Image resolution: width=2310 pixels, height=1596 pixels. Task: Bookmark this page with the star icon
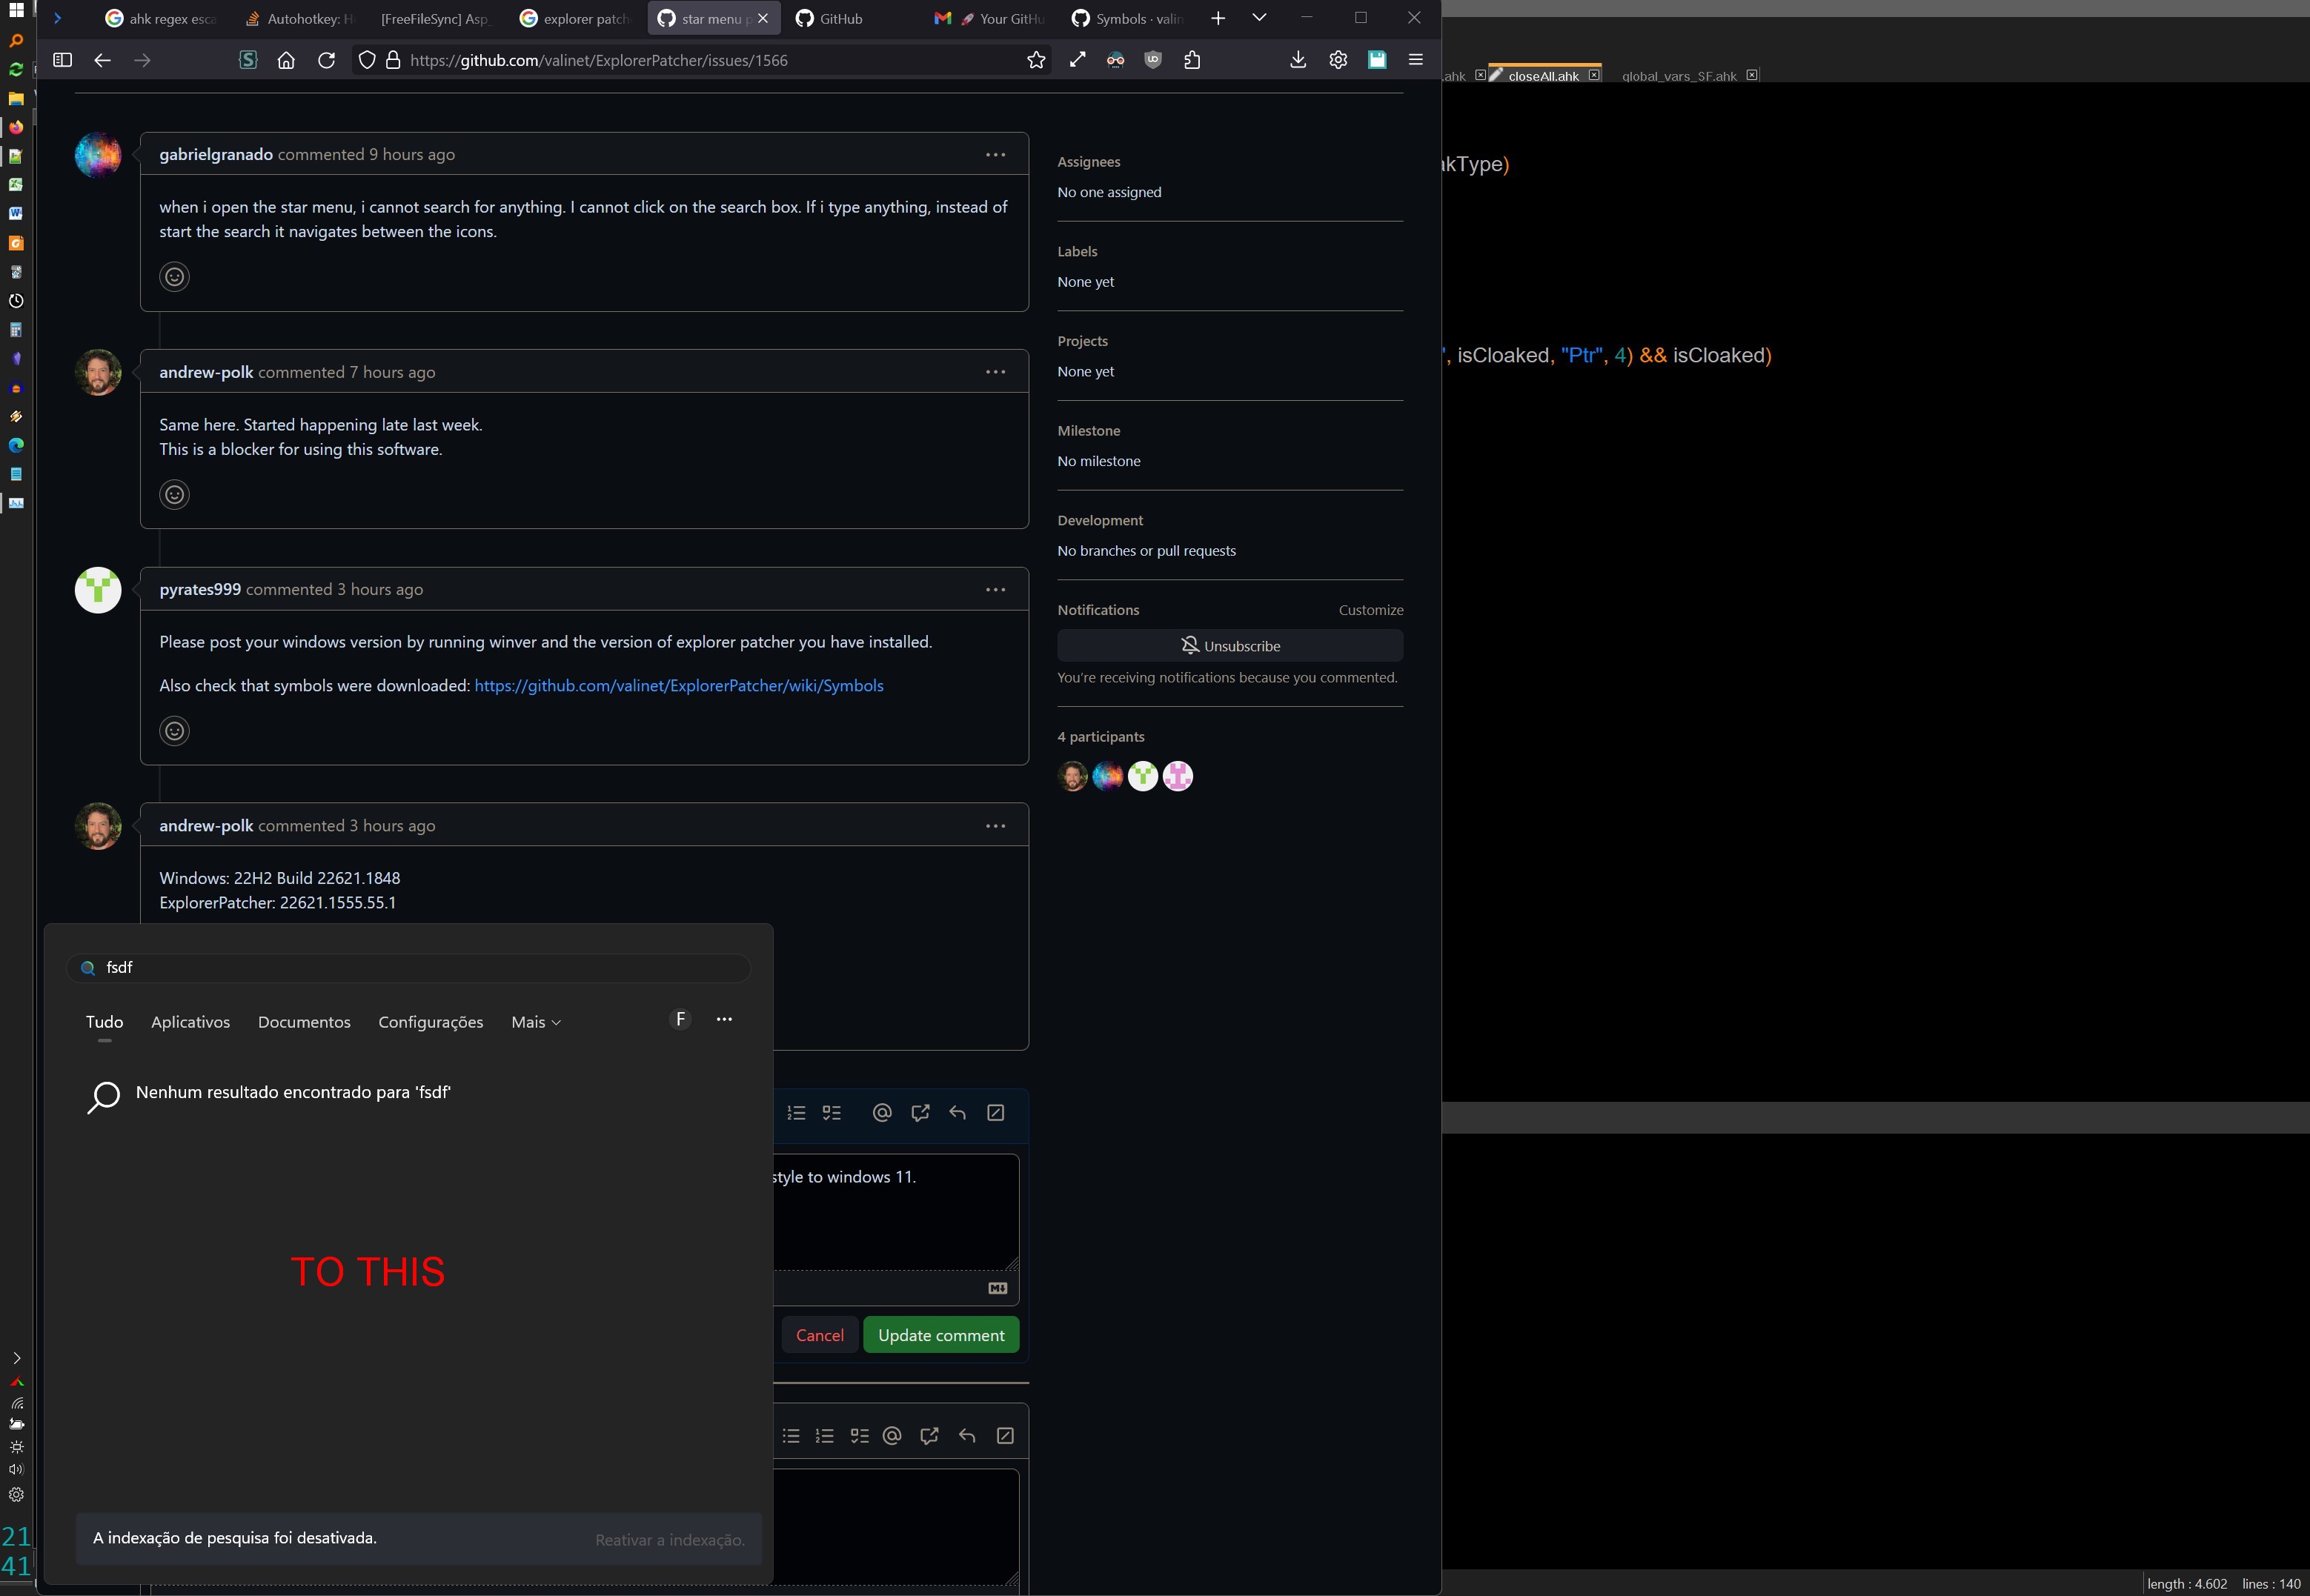[x=1036, y=60]
